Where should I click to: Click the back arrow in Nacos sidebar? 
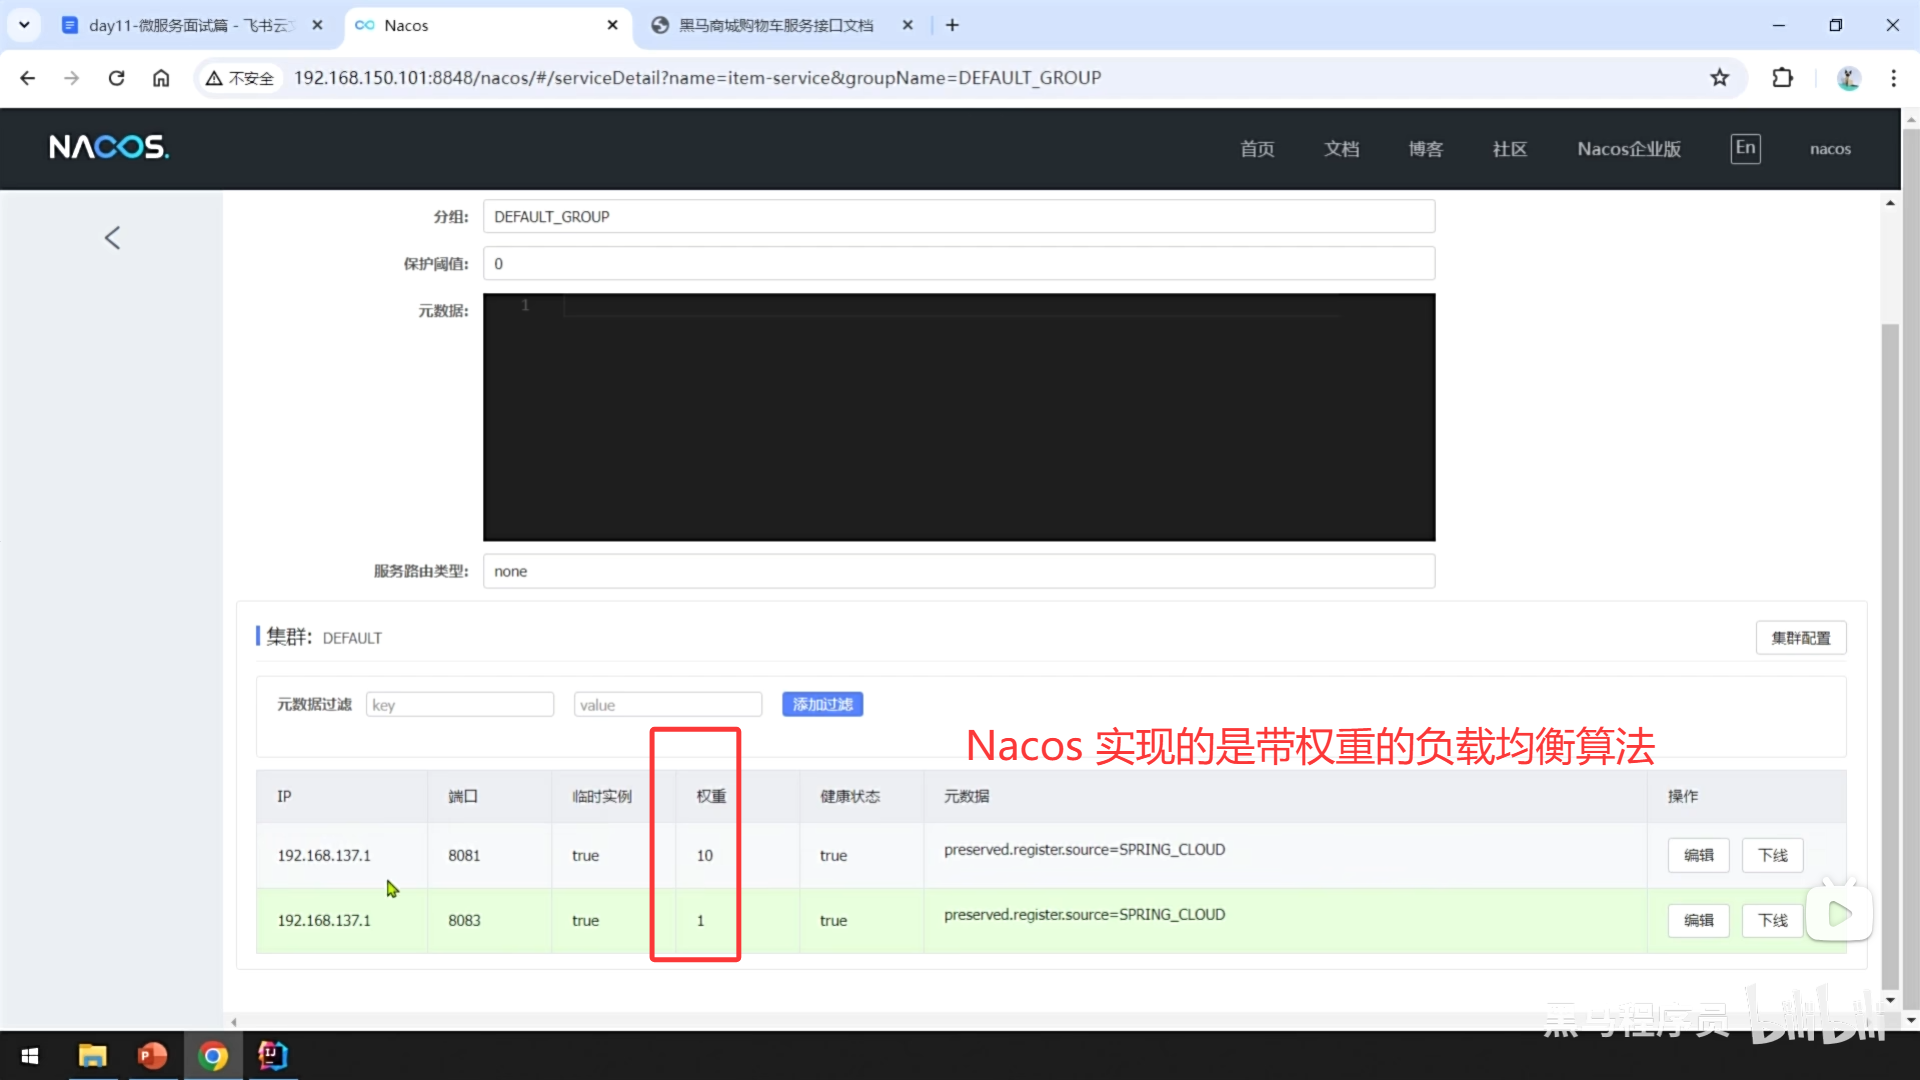(x=112, y=238)
